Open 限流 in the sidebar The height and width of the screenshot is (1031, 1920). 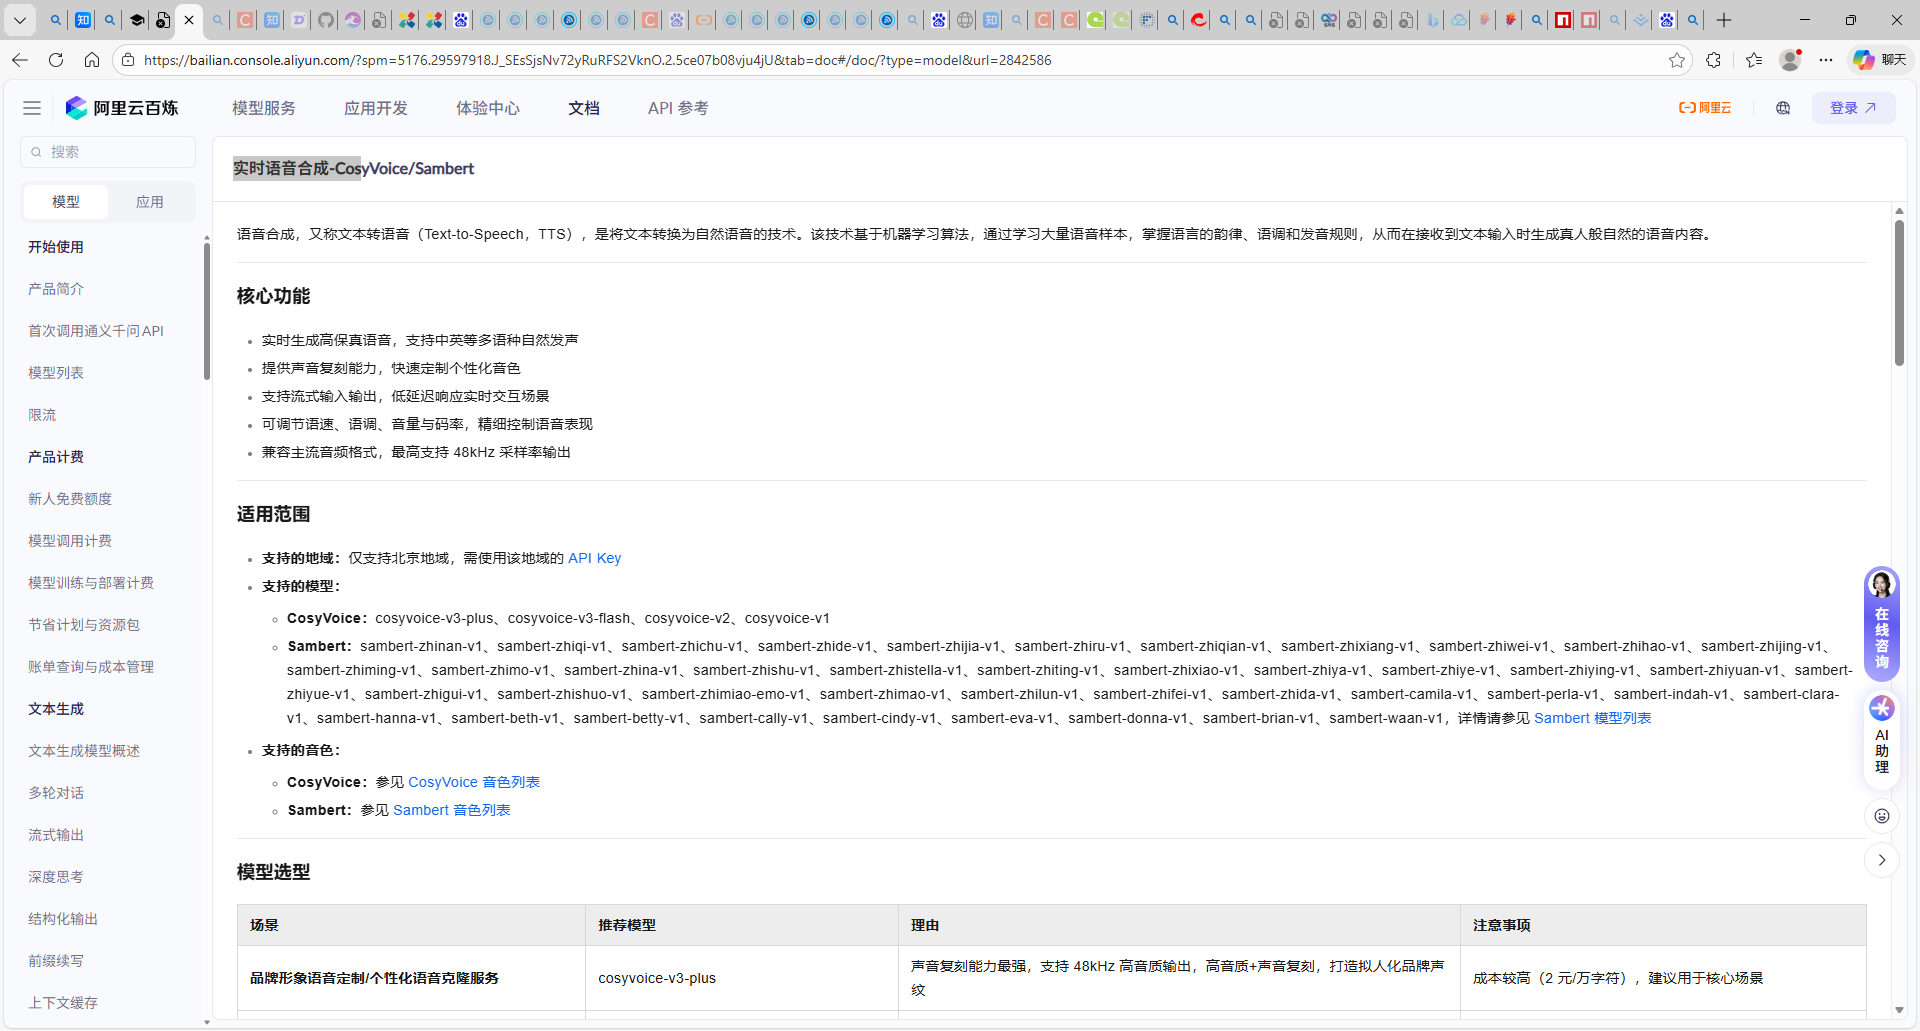42,415
